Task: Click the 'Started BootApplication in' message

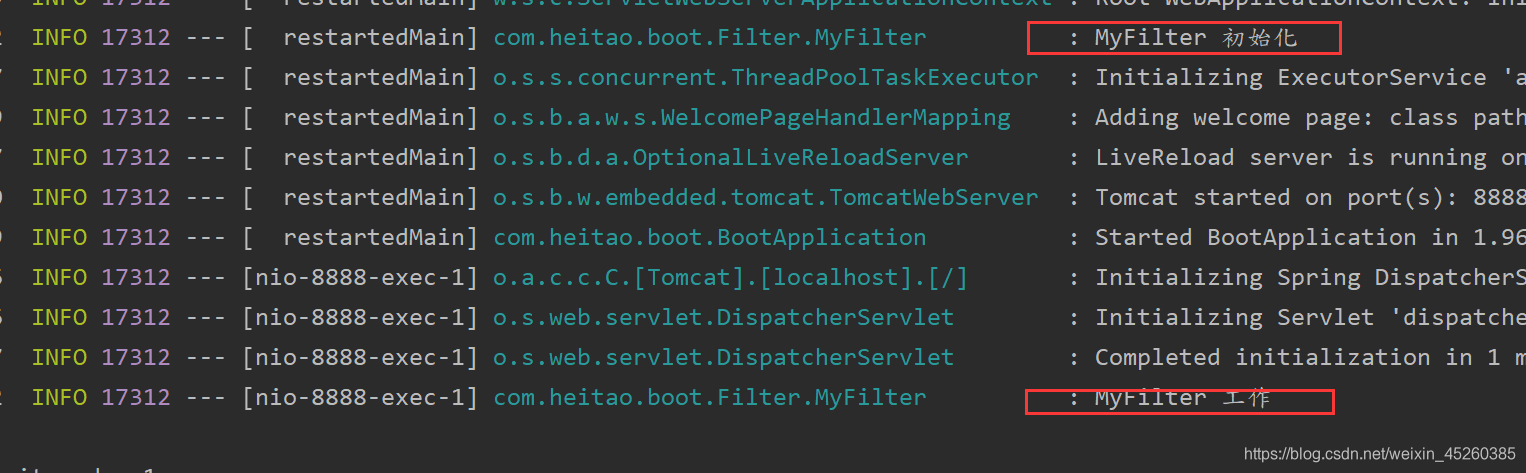Action: [x=1310, y=238]
